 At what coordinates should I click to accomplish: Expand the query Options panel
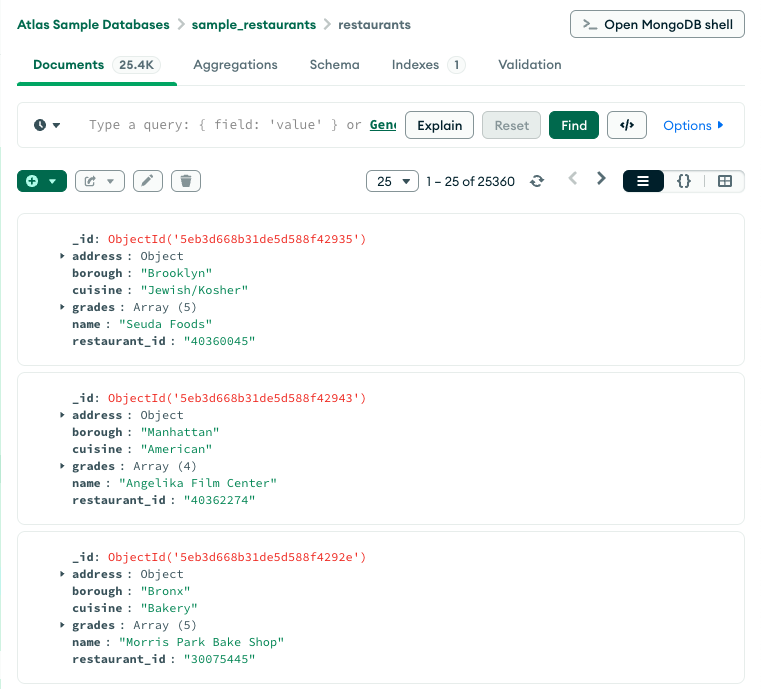693,125
